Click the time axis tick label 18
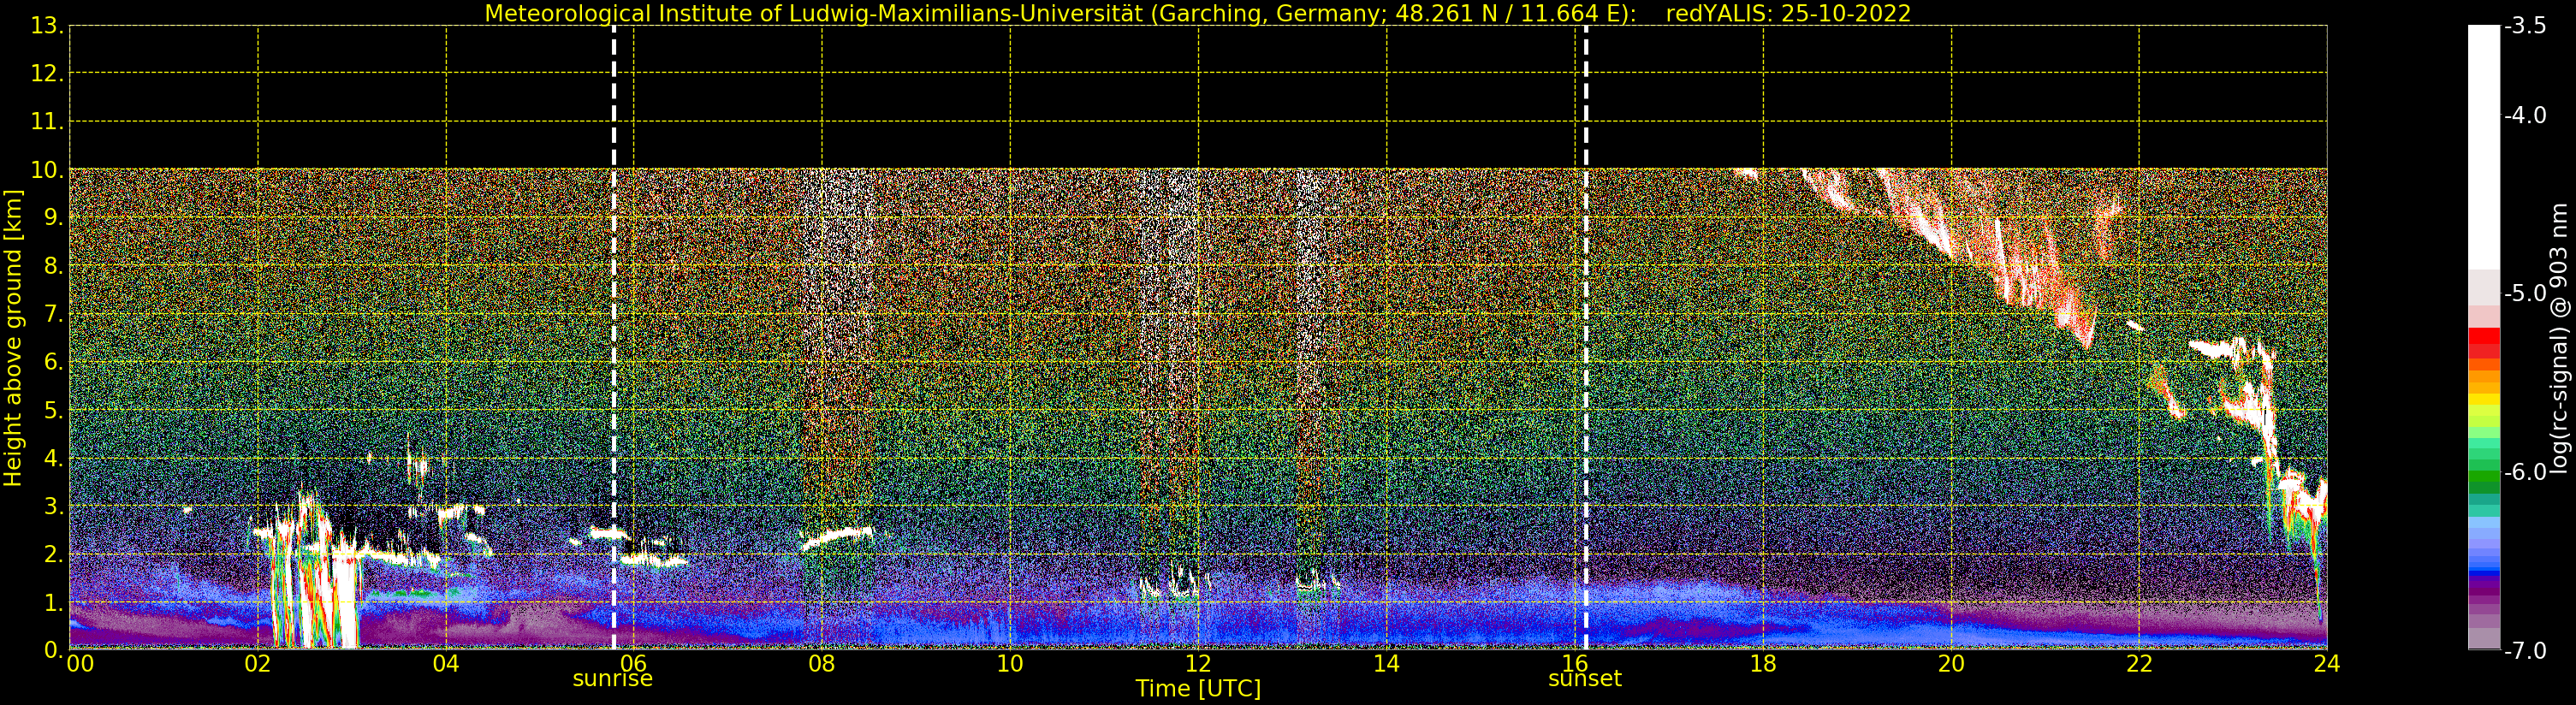Screen dimensions: 2576x705 pyautogui.click(x=1763, y=663)
